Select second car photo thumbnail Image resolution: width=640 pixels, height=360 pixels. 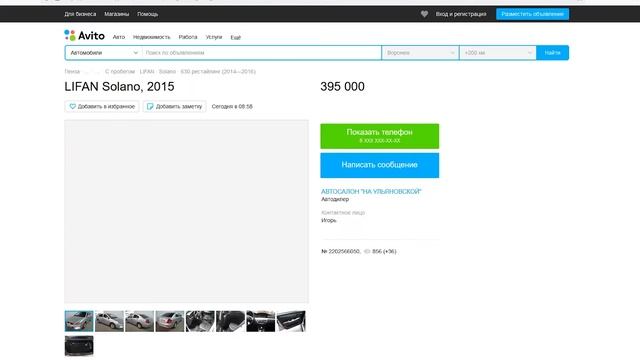(x=109, y=321)
